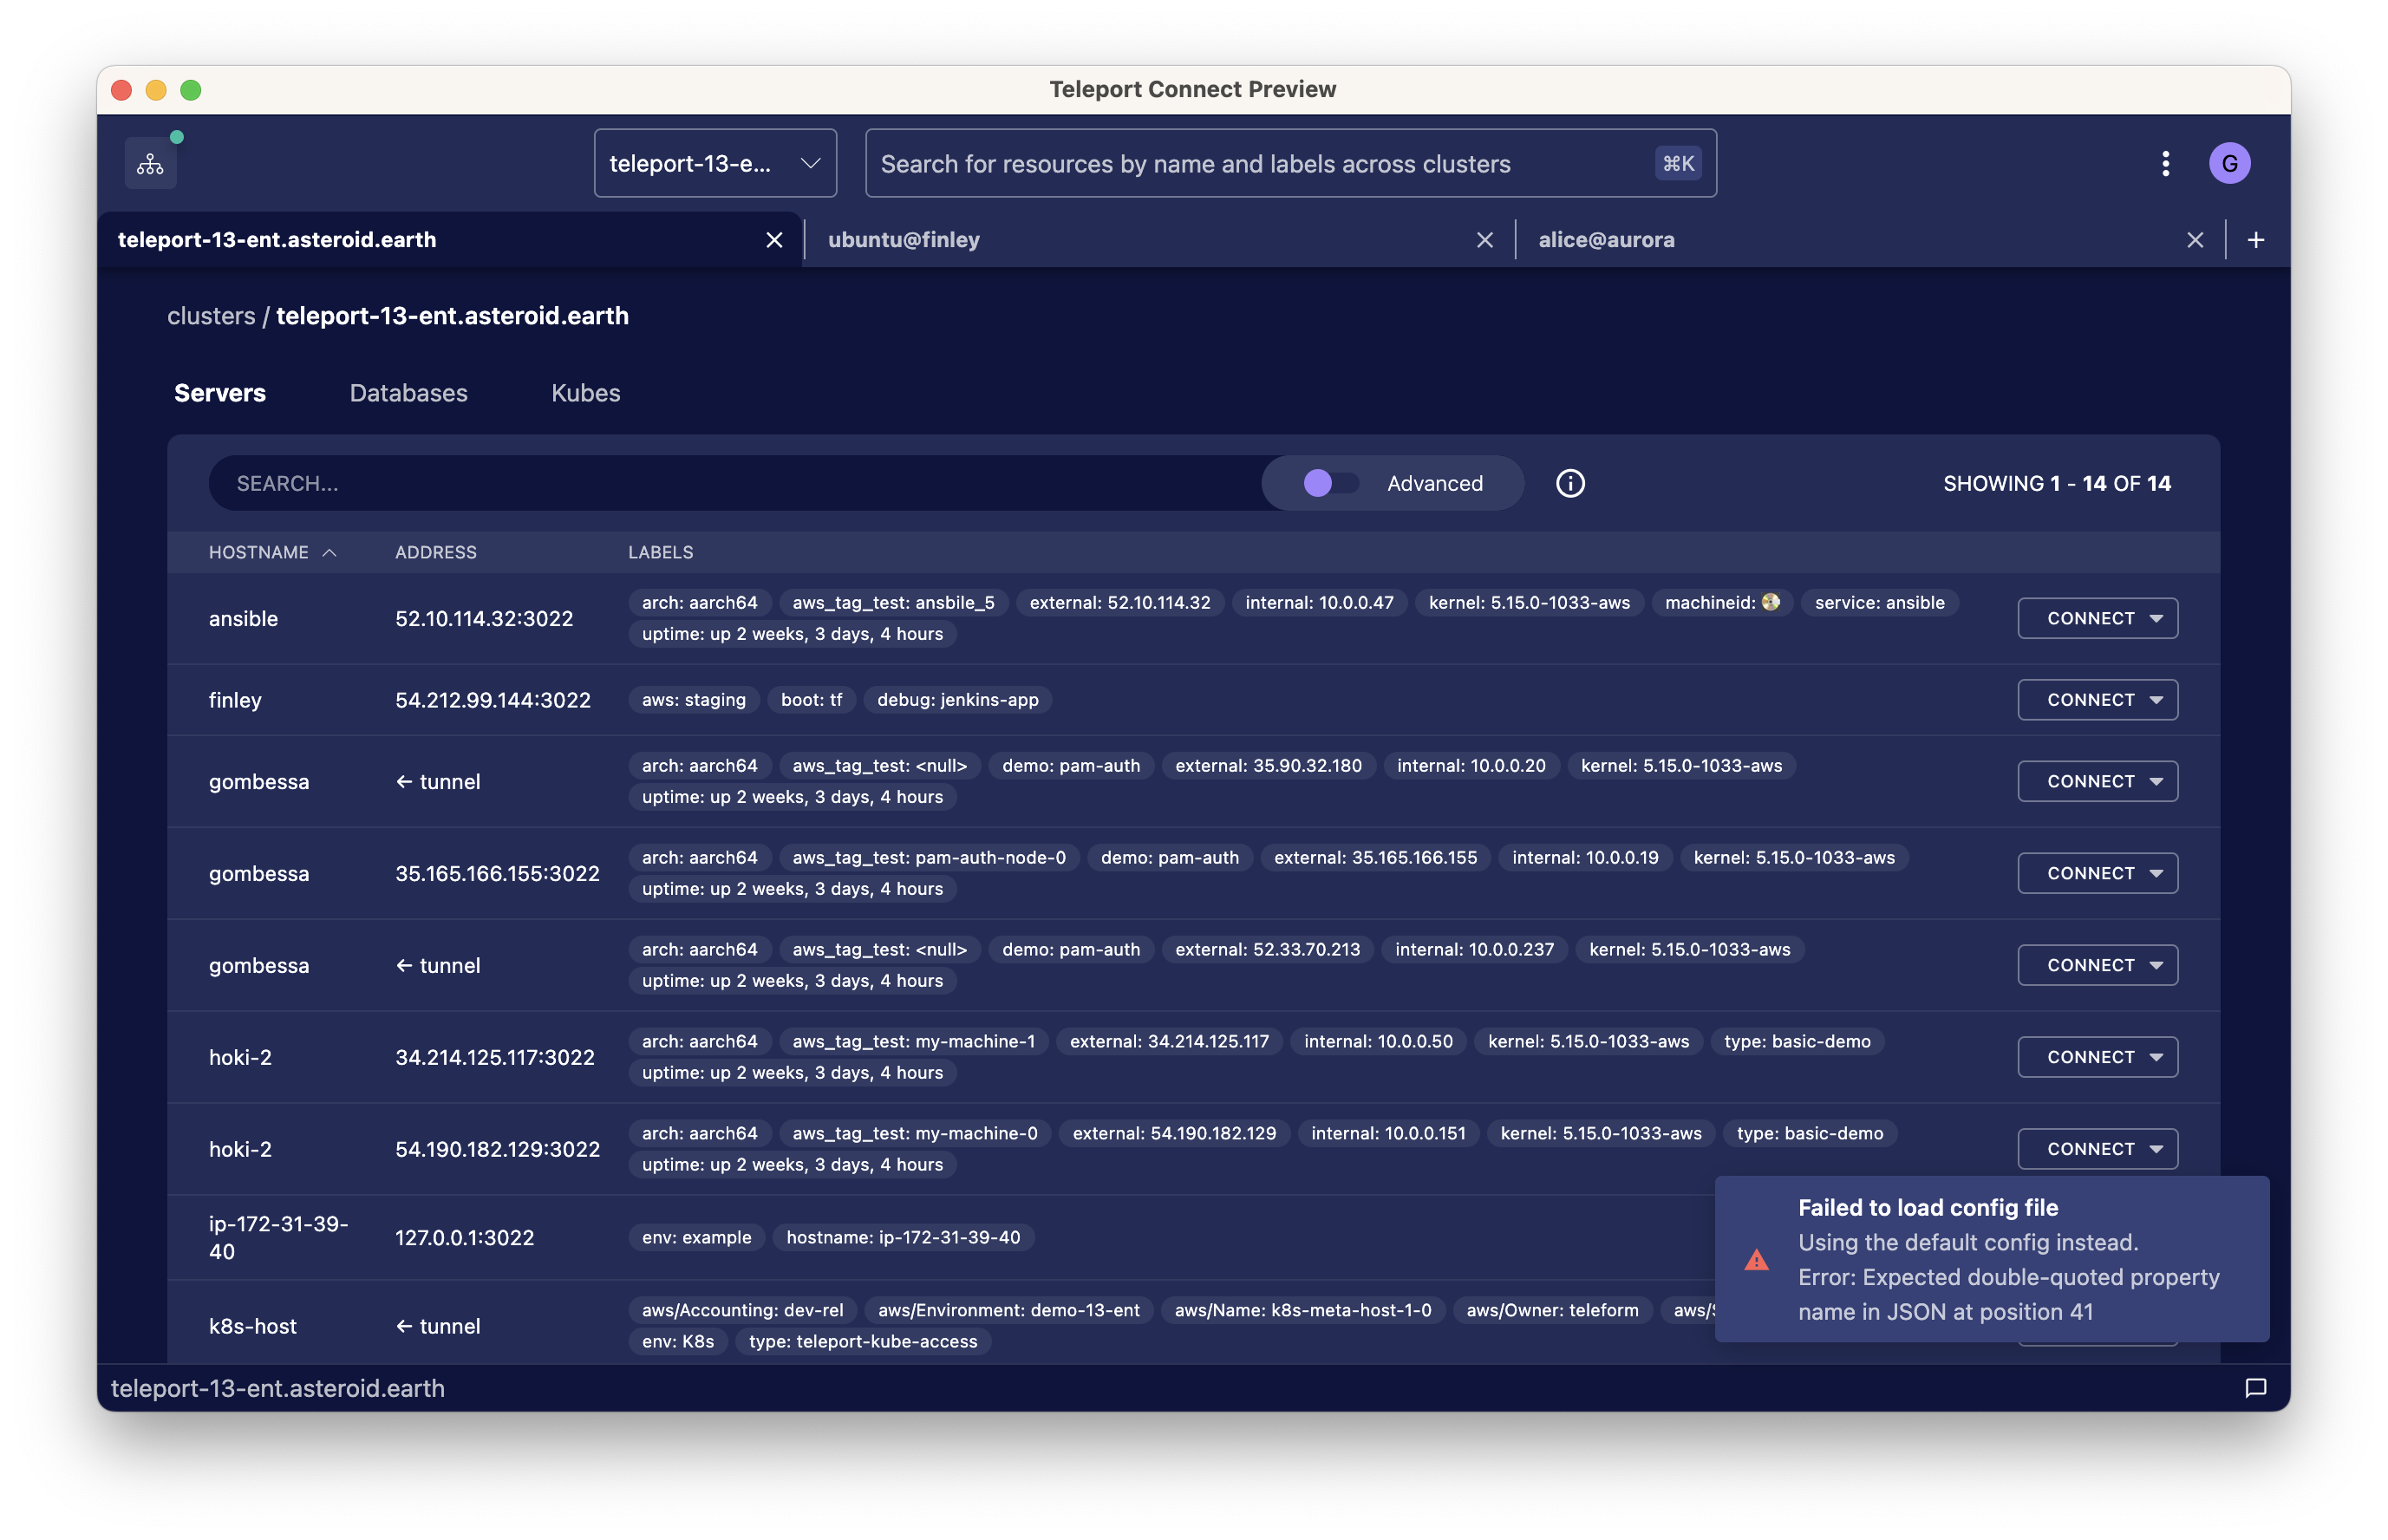Image resolution: width=2388 pixels, height=1540 pixels.
Task: Open the connections list icon
Action: click(150, 164)
